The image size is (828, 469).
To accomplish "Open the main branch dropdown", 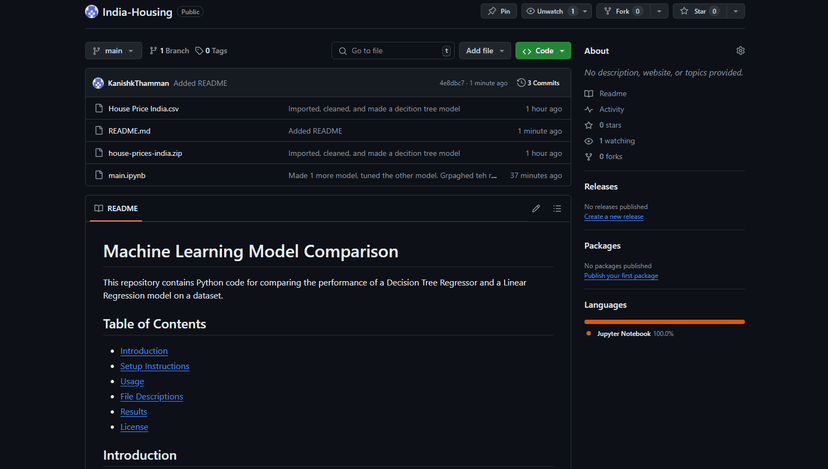I will pos(113,51).
